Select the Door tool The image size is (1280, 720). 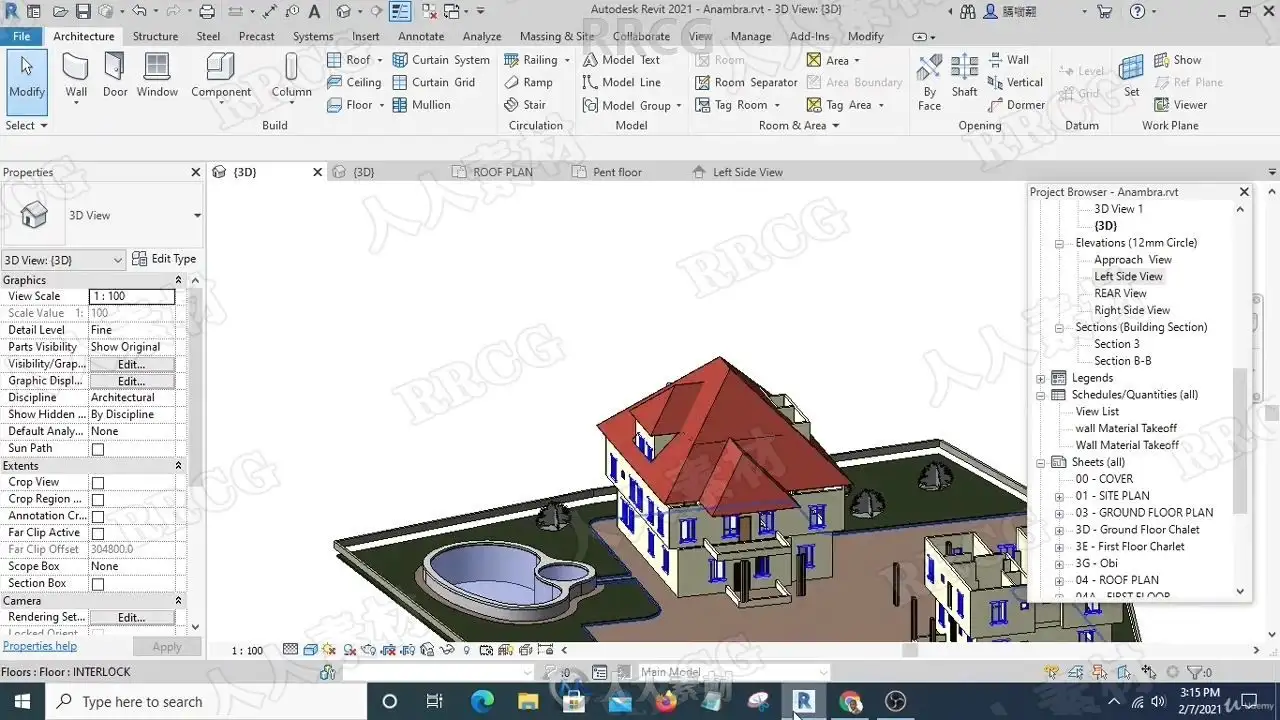point(115,77)
